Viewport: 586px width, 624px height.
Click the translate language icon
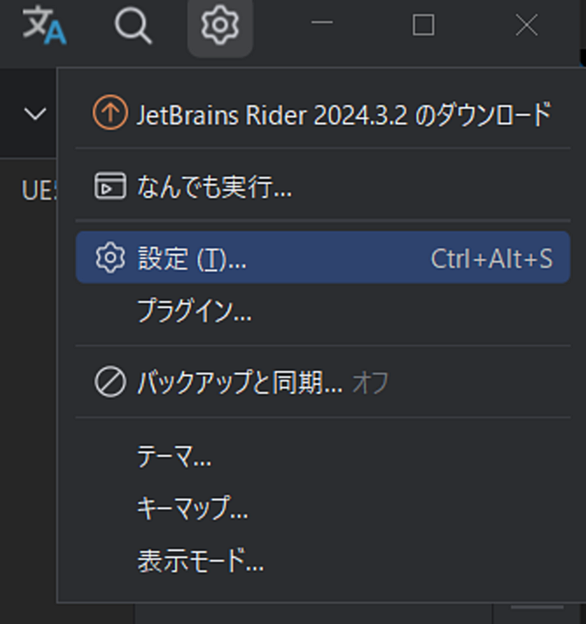[x=44, y=25]
